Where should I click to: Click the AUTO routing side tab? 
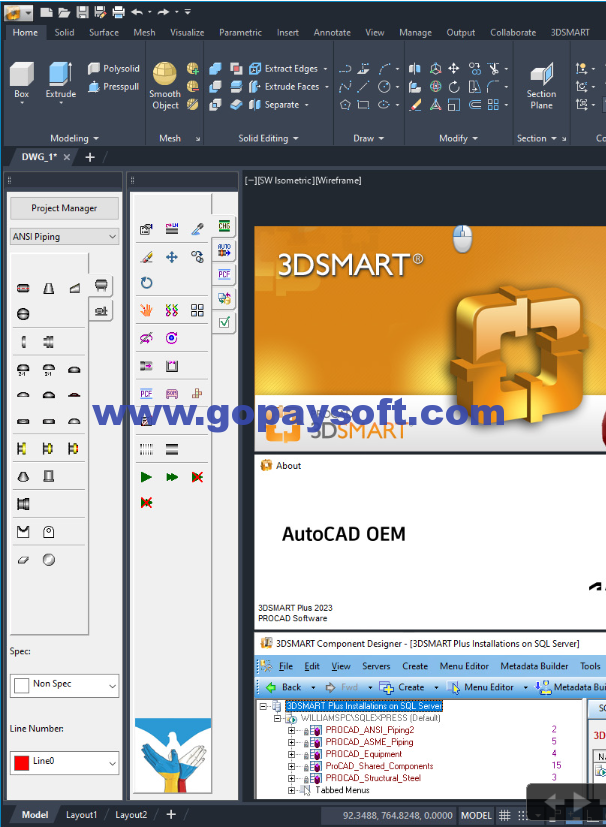pos(224,249)
